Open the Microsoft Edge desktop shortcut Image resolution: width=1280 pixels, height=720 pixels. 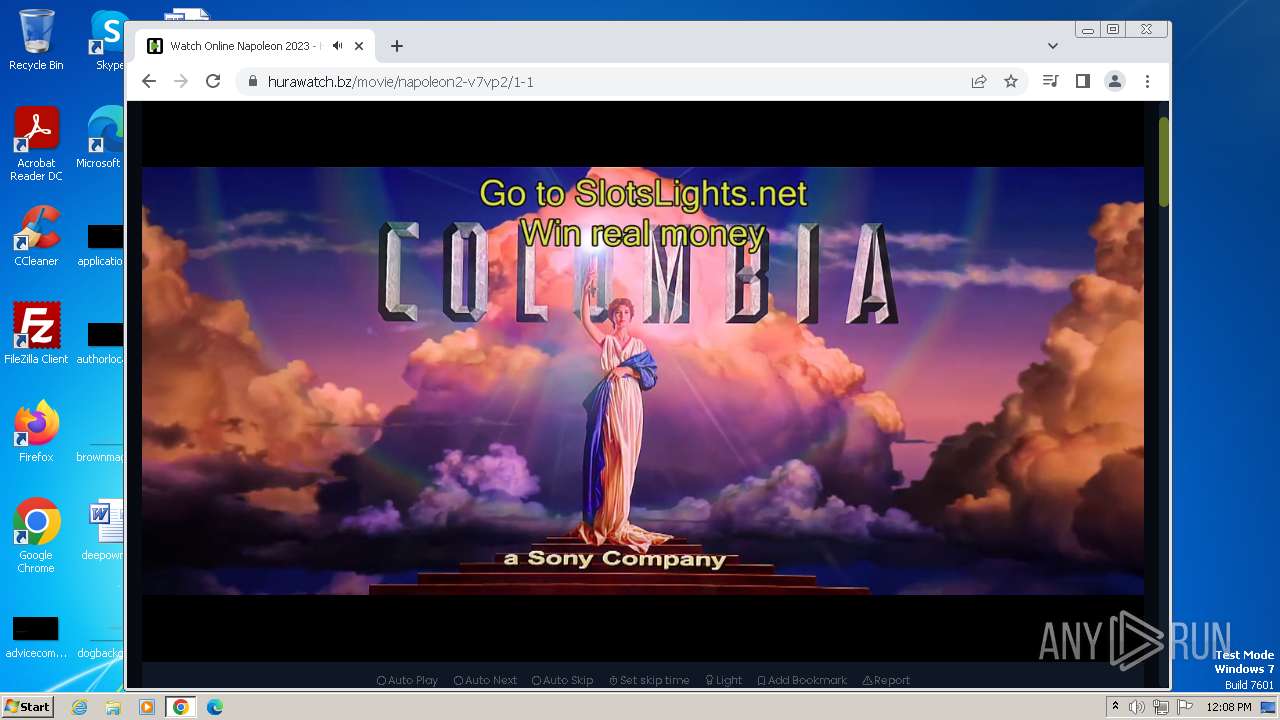click(101, 138)
